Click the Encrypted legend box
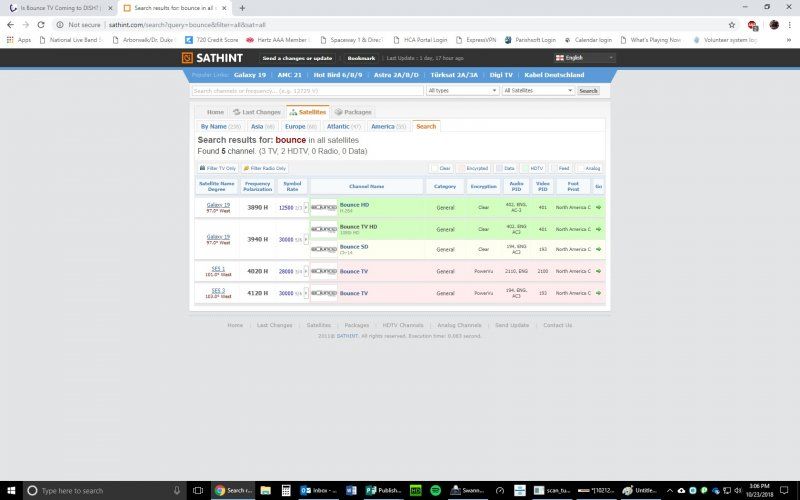The height and width of the screenshot is (500, 800). coord(473,168)
